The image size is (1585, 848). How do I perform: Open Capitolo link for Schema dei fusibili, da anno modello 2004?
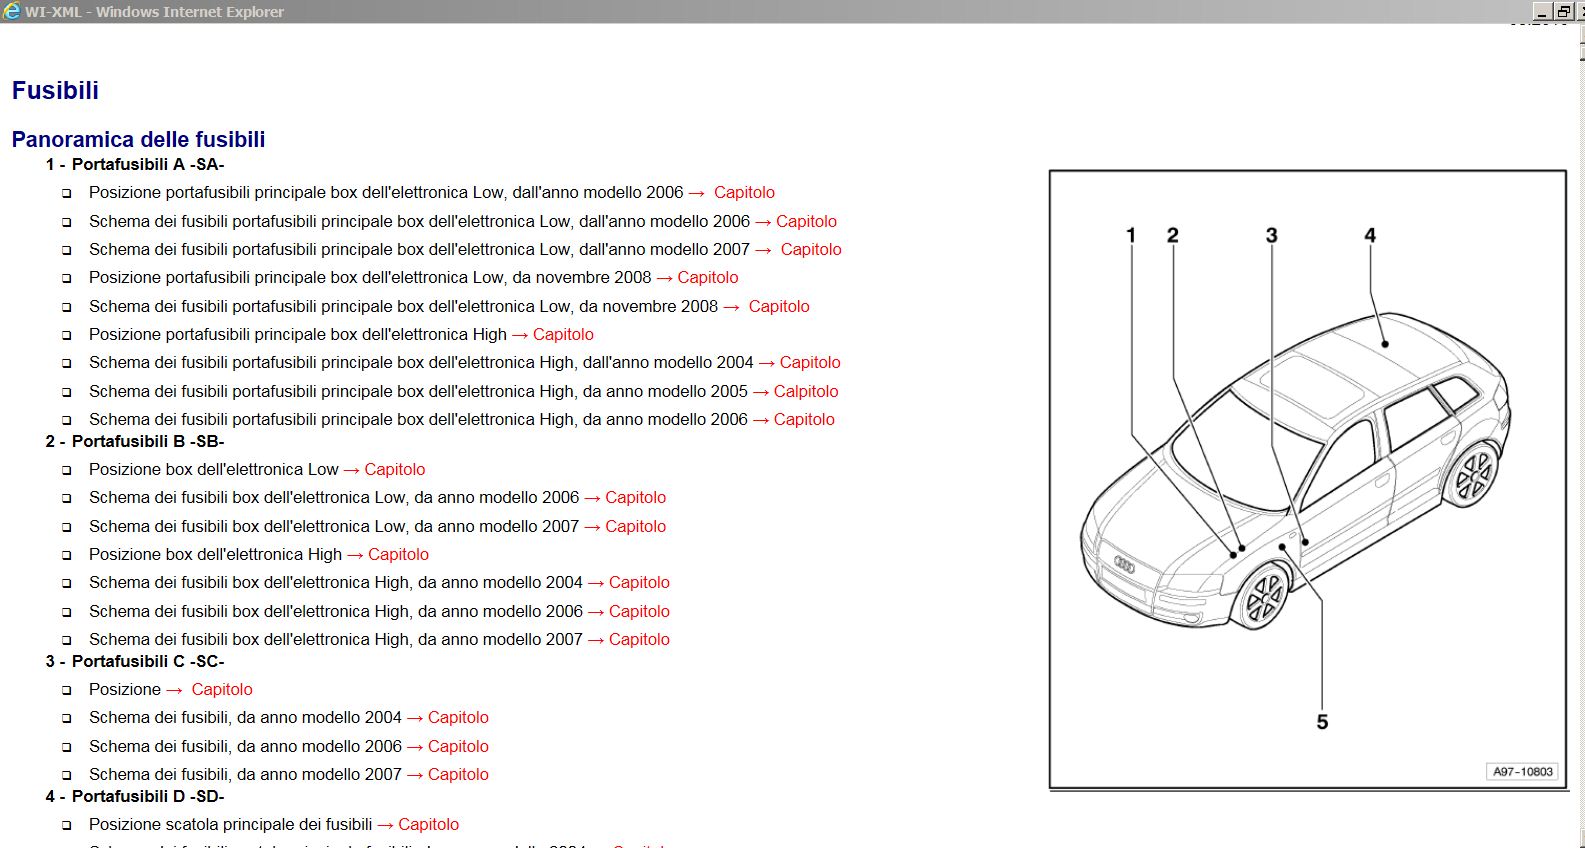[458, 717]
